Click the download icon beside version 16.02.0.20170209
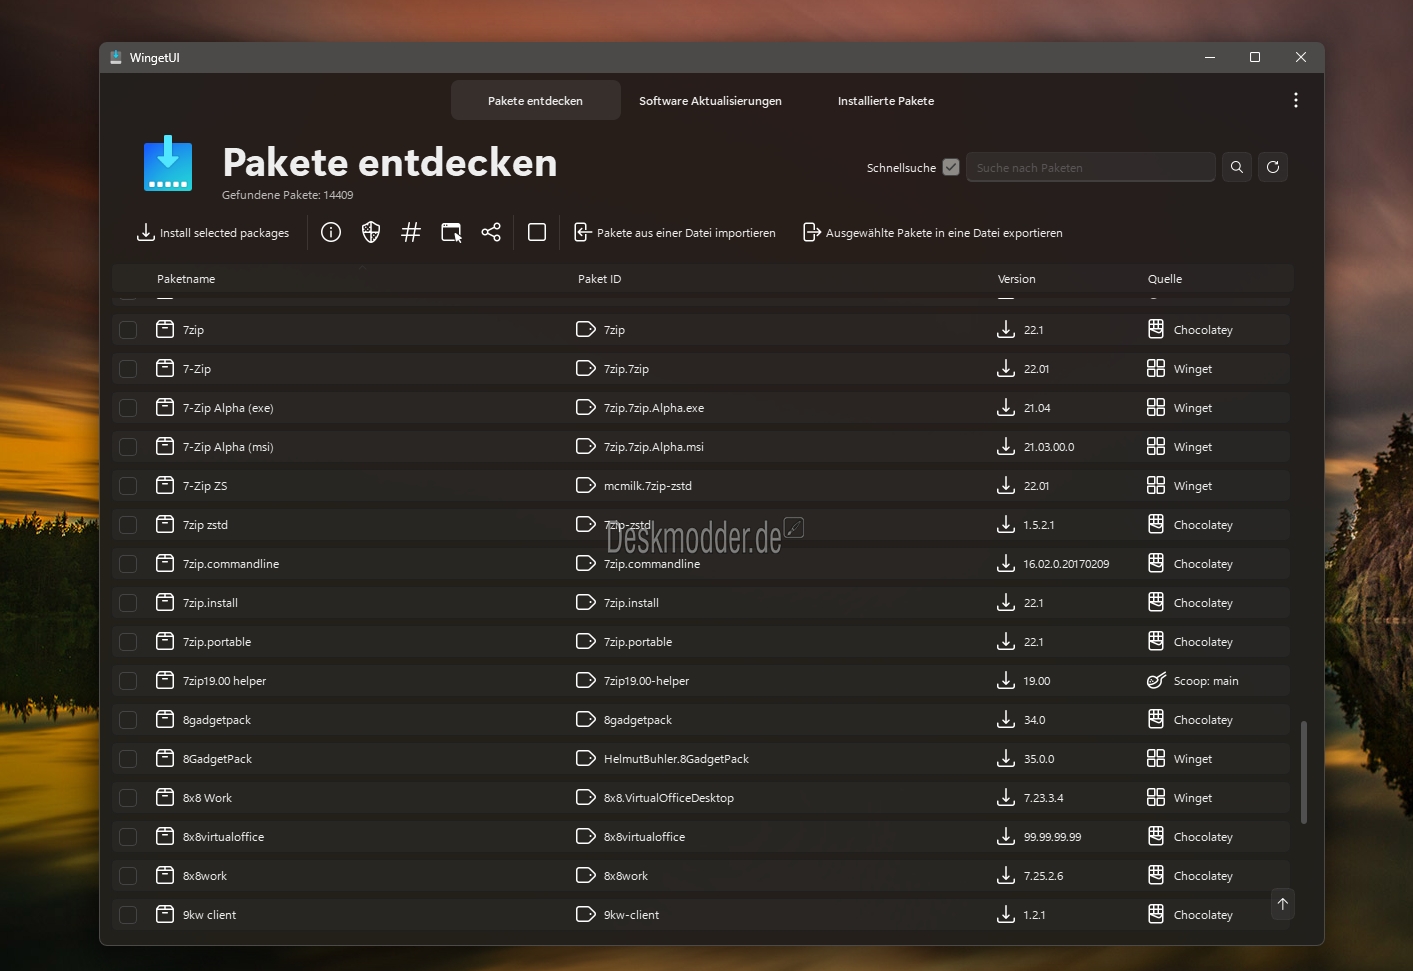Viewport: 1413px width, 971px height. 1006,563
